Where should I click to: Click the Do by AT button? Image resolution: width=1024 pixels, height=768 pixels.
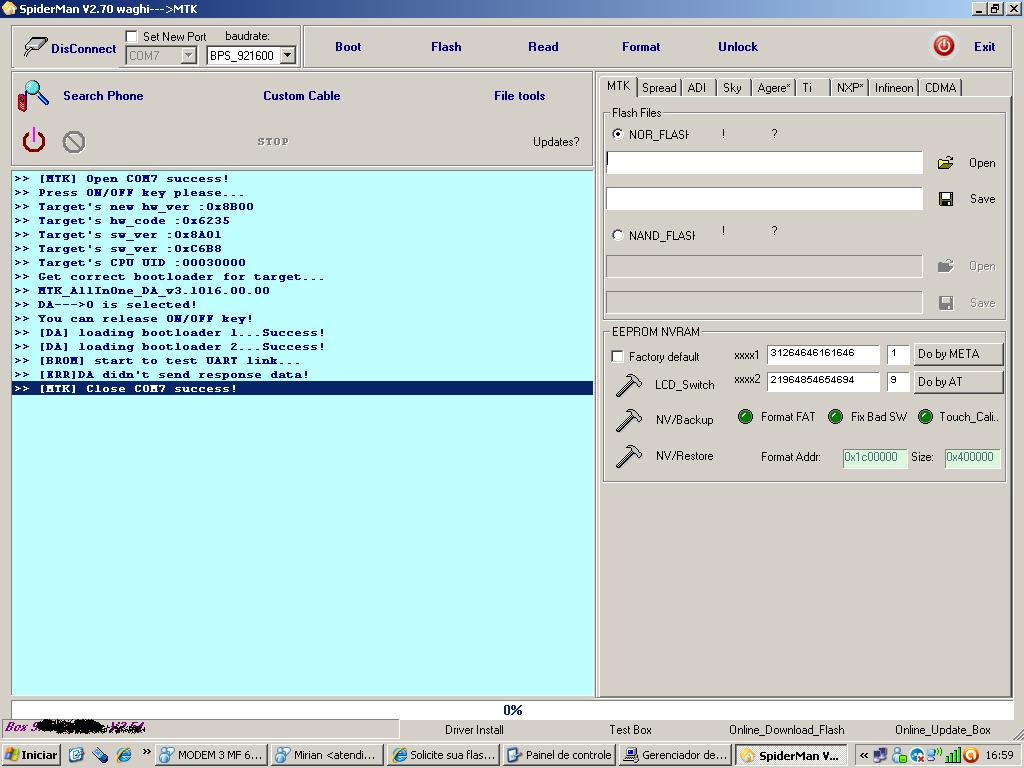(957, 382)
